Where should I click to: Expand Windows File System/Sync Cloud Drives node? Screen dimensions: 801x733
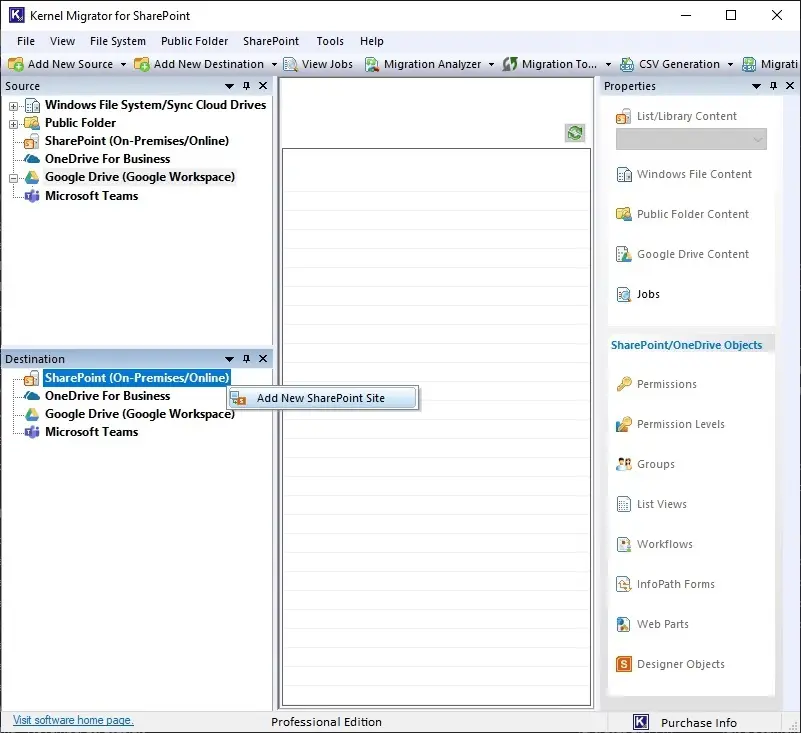pos(13,106)
